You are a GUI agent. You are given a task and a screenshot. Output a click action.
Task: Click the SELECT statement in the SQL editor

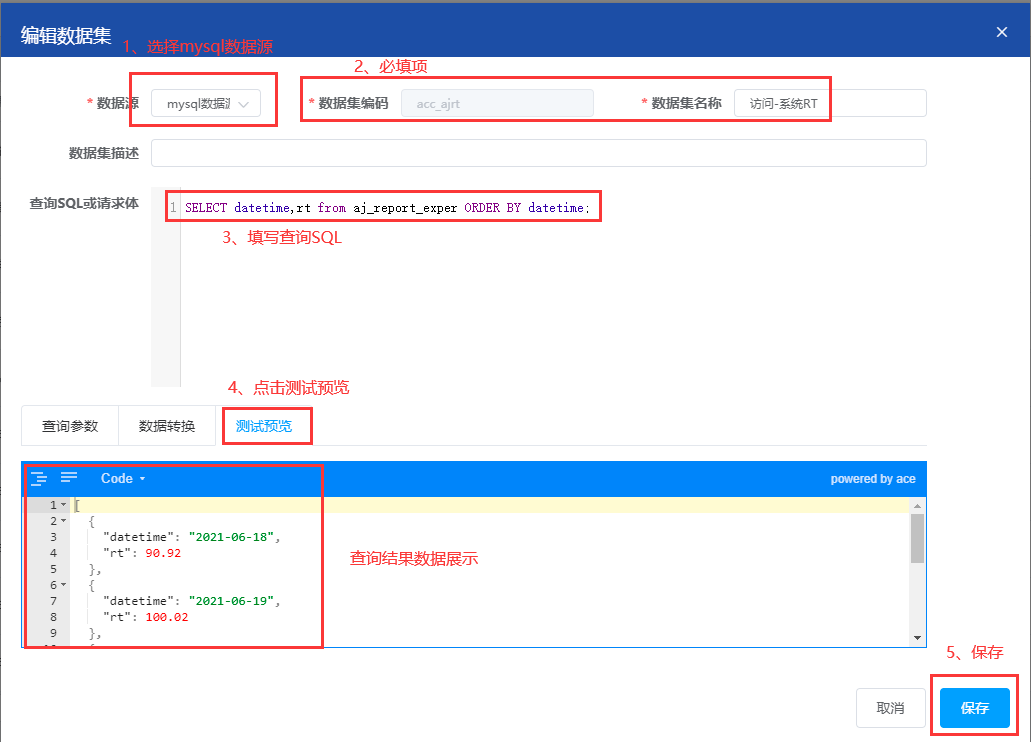[380, 206]
